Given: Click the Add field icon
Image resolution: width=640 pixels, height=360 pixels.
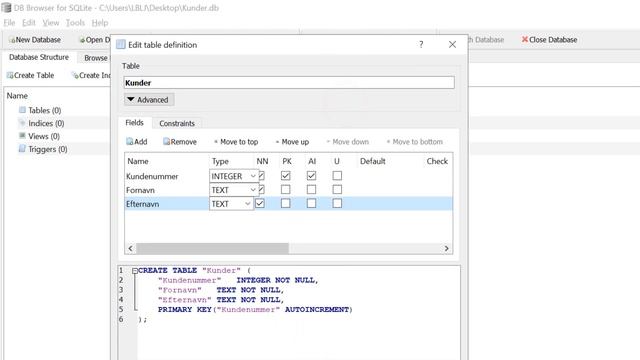Looking at the screenshot, I should [x=129, y=142].
